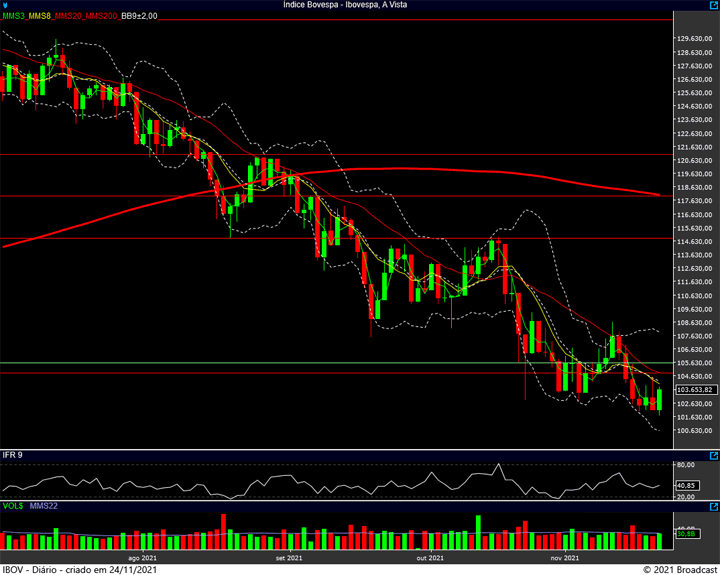Open the chart menu arrow at top-left corner
This screenshot has width=720, height=575.
(x=5, y=5)
